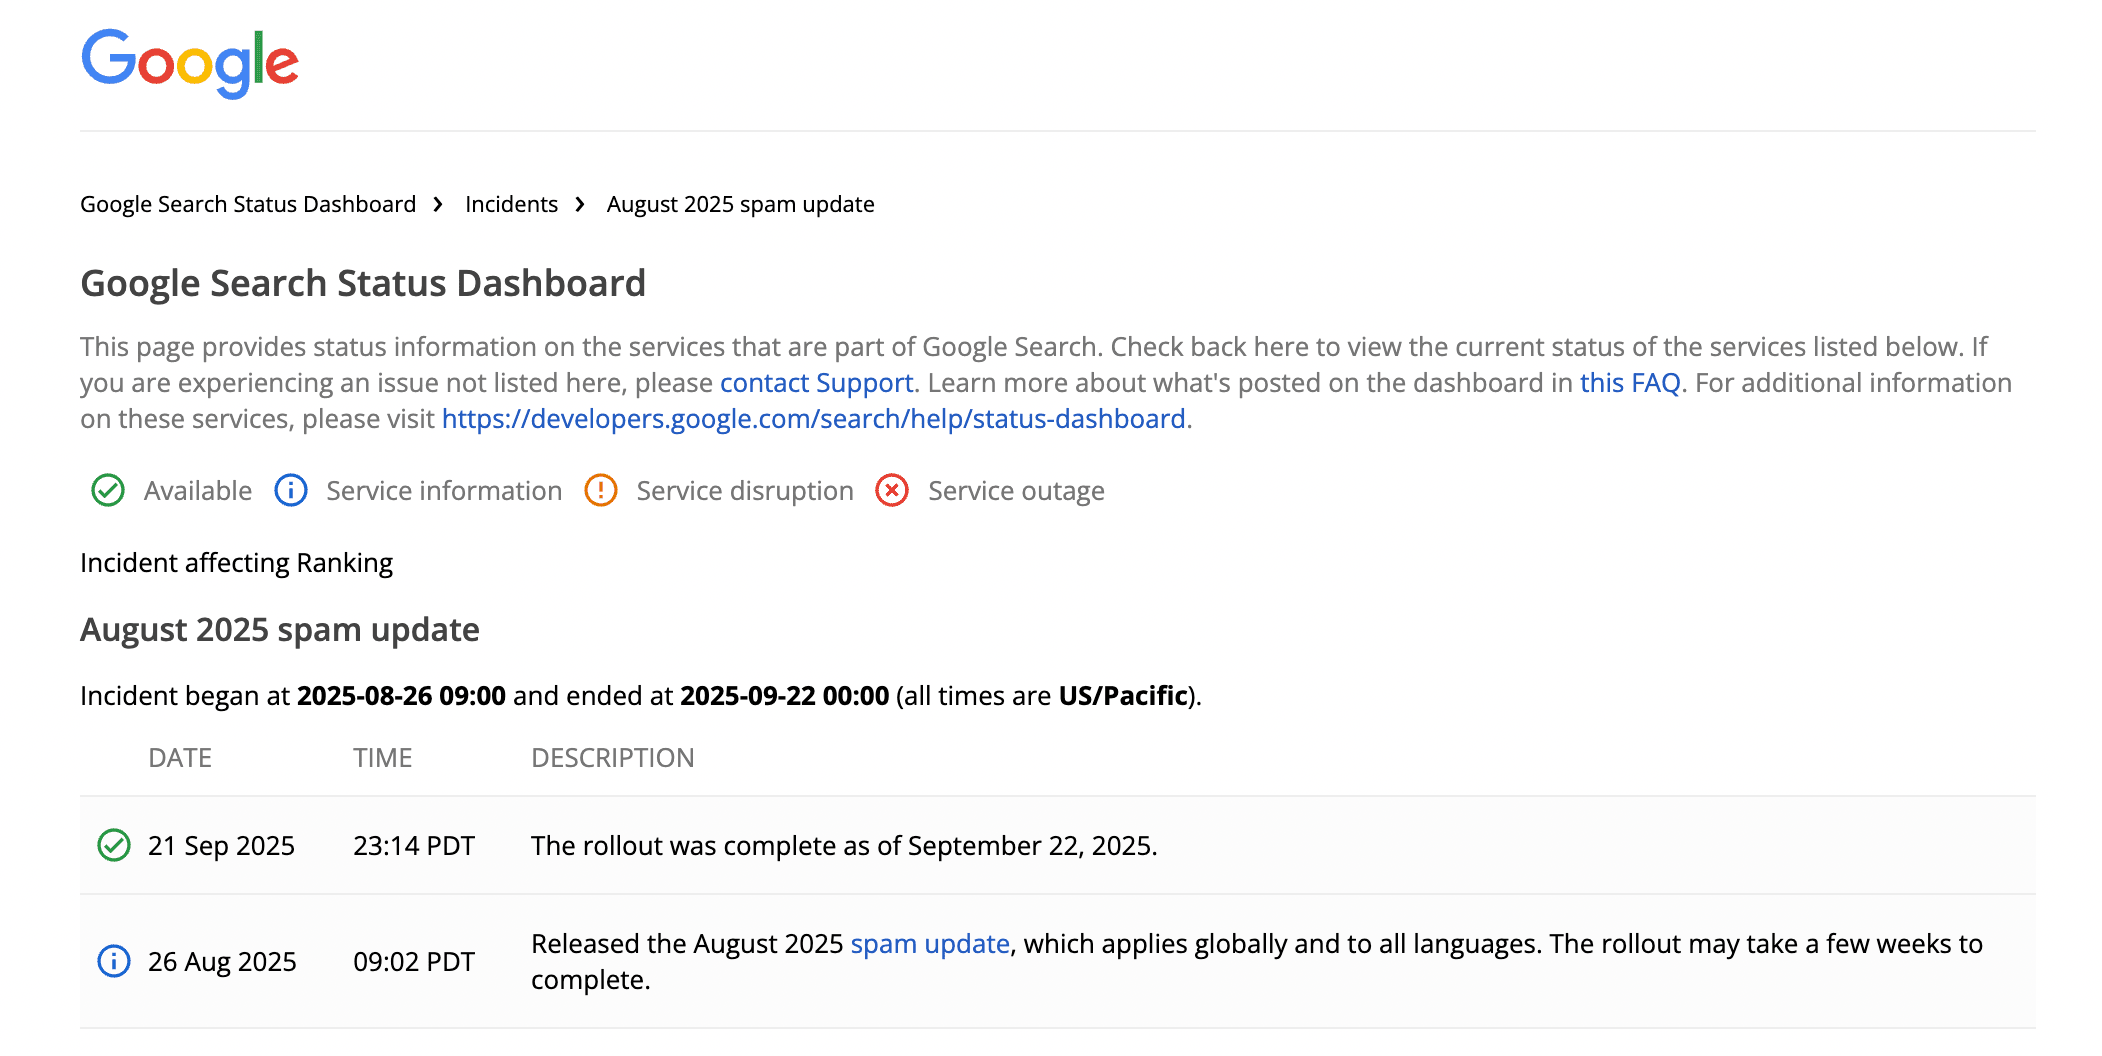Click the DESCRIPTION column header
This screenshot has height=1056, width=2102.
612,758
